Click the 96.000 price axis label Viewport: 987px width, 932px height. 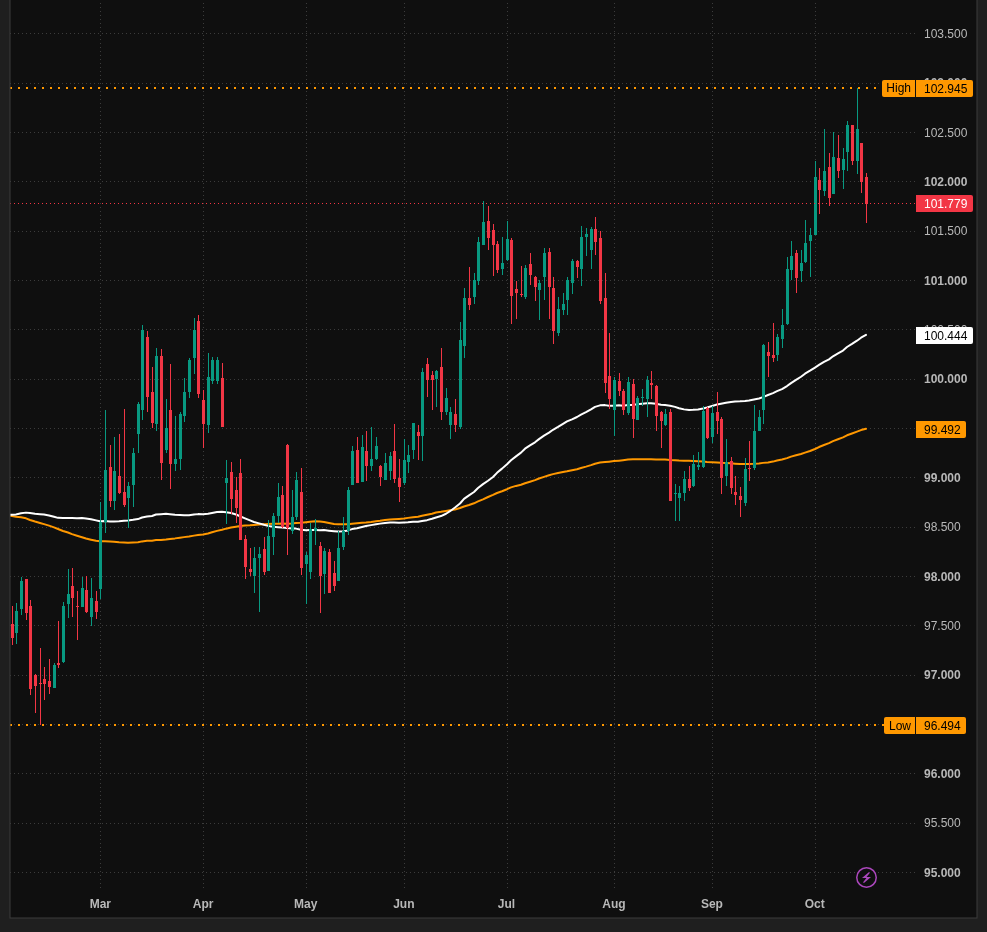pyautogui.click(x=942, y=773)
